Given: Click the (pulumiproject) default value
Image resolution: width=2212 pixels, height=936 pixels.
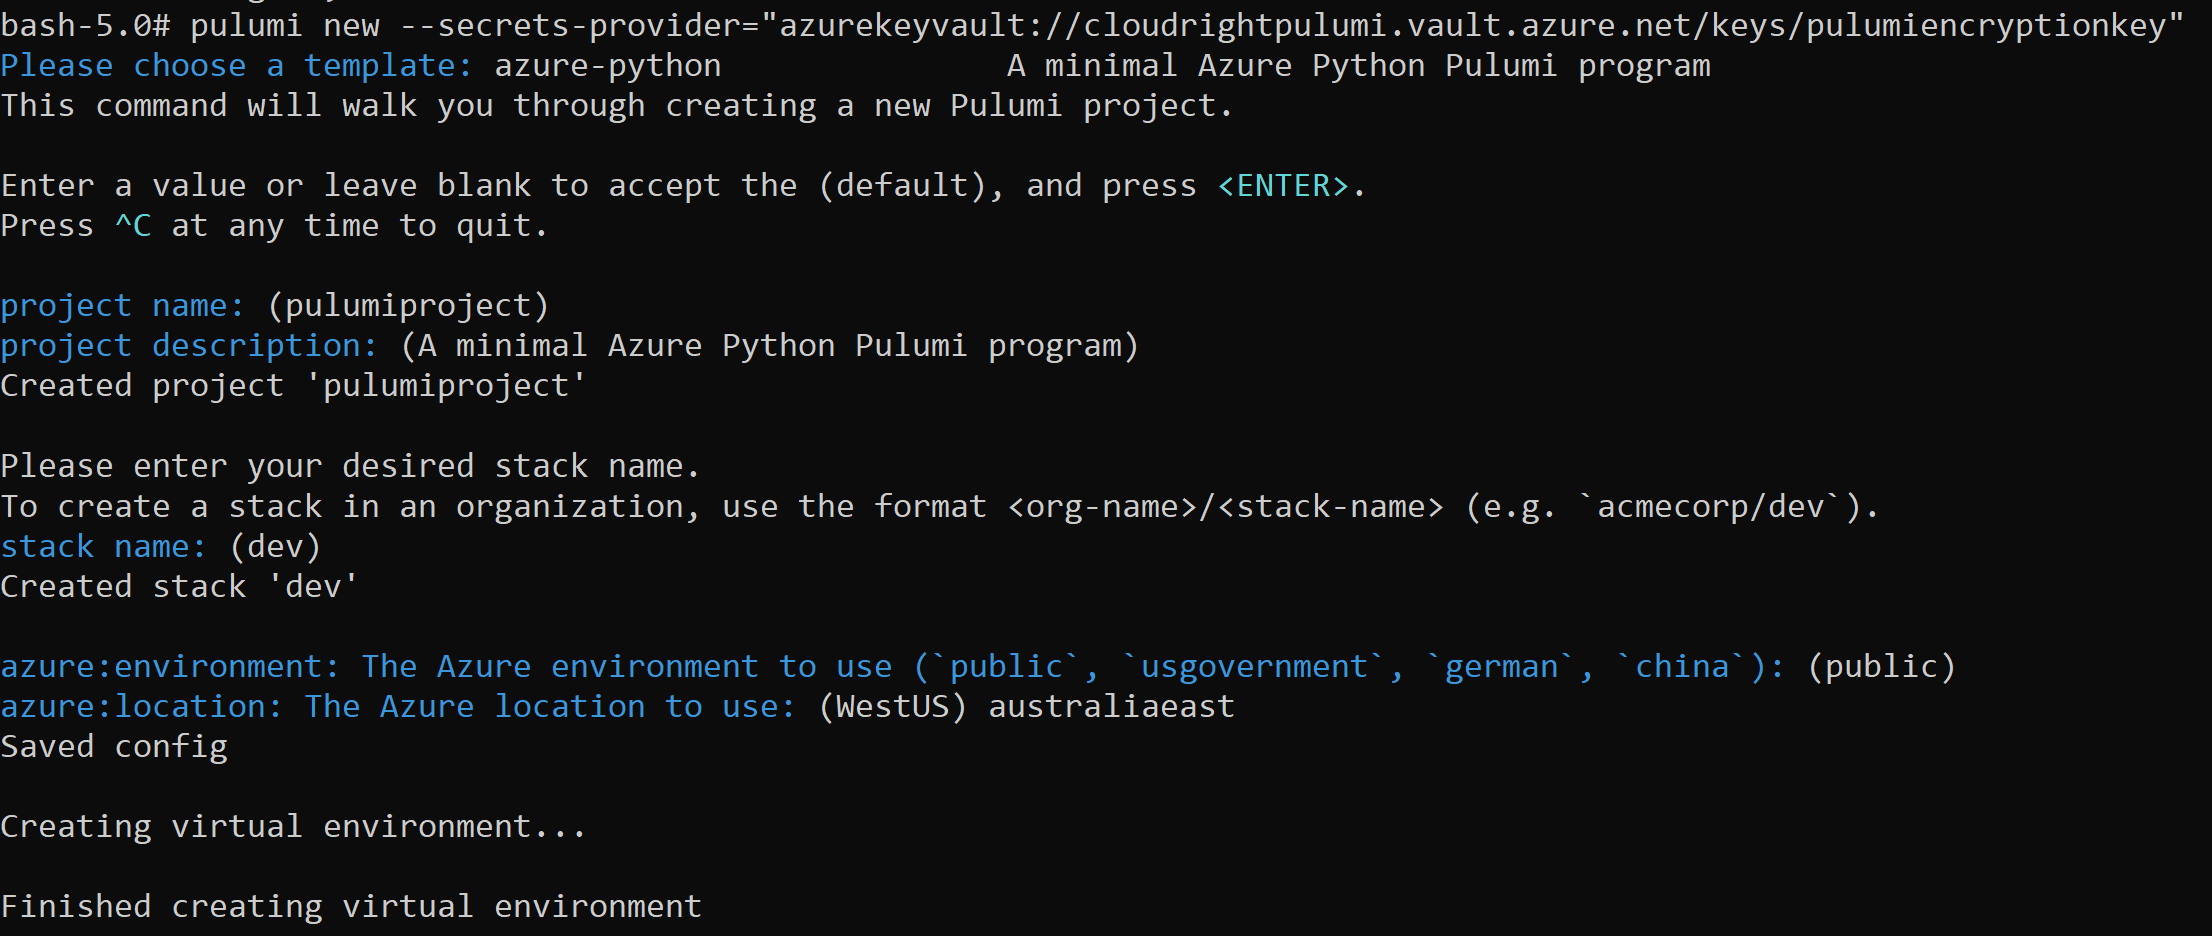Looking at the screenshot, I should click(x=408, y=306).
